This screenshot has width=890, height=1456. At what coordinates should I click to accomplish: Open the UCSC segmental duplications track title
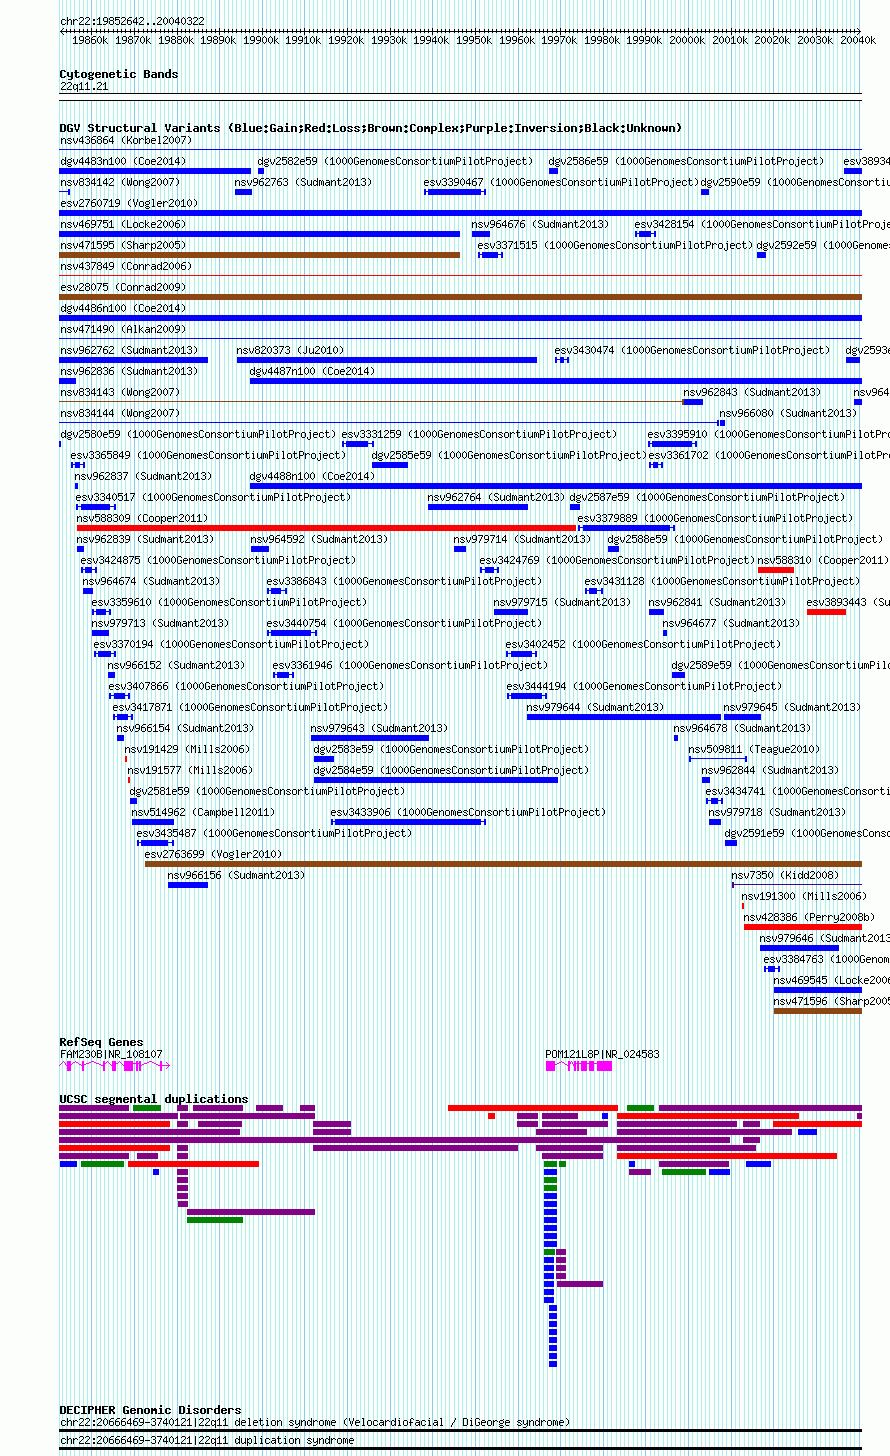point(154,1099)
